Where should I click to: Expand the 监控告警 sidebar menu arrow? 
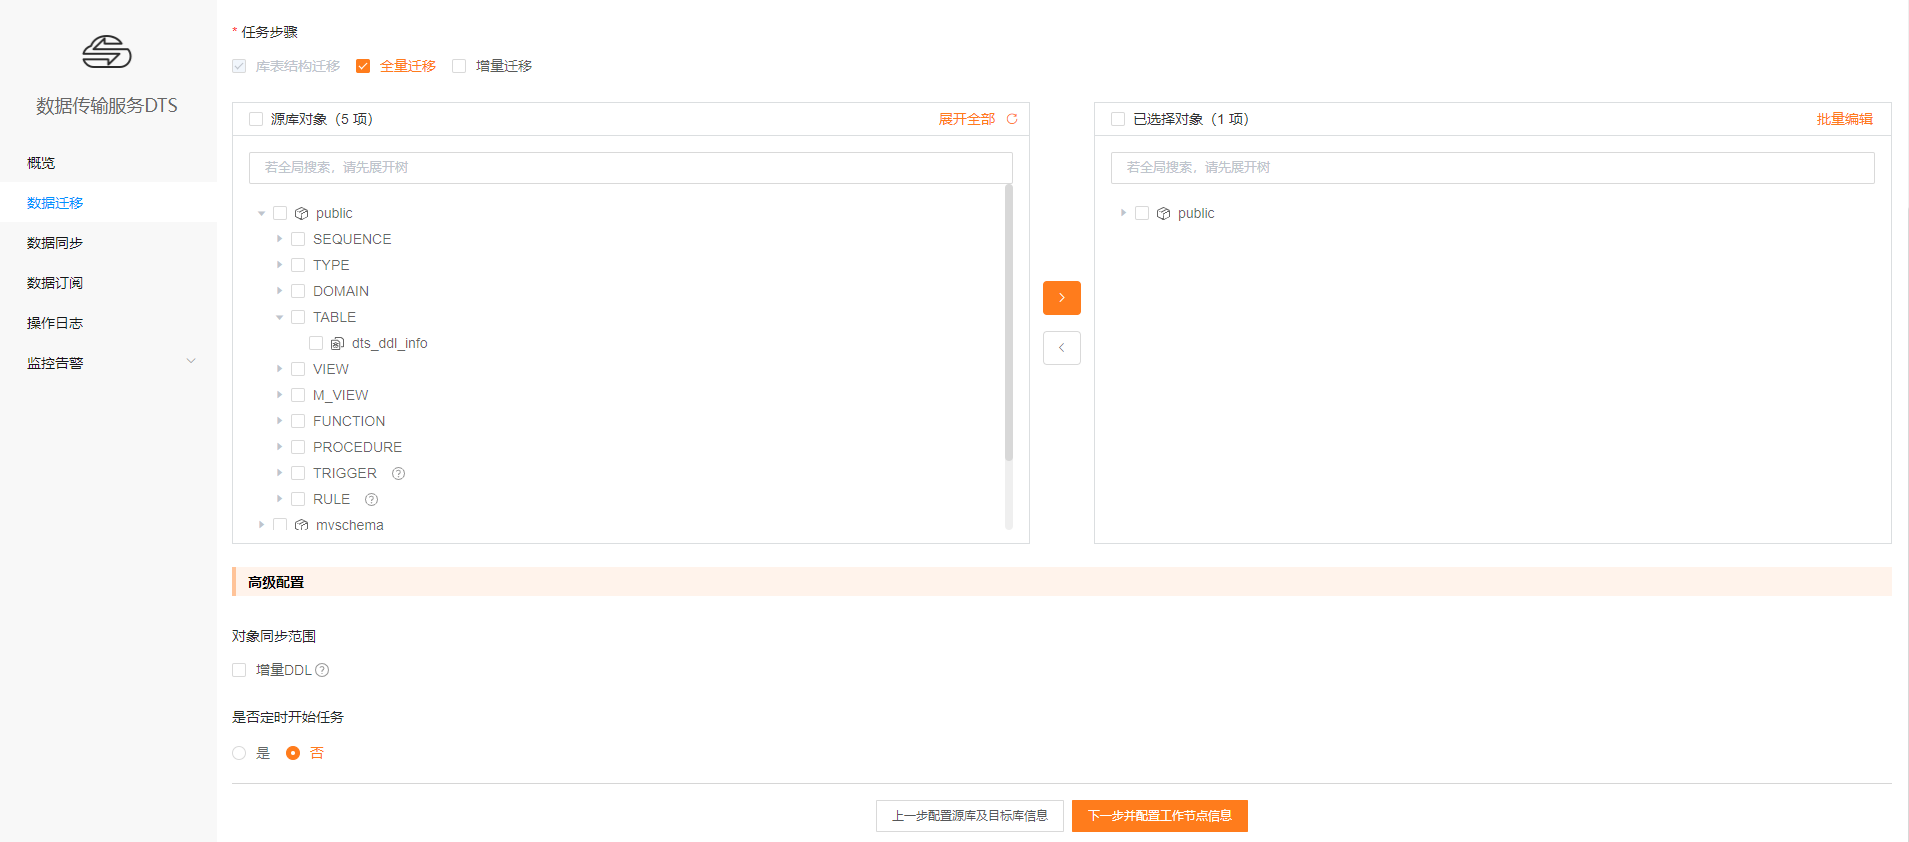point(191,362)
